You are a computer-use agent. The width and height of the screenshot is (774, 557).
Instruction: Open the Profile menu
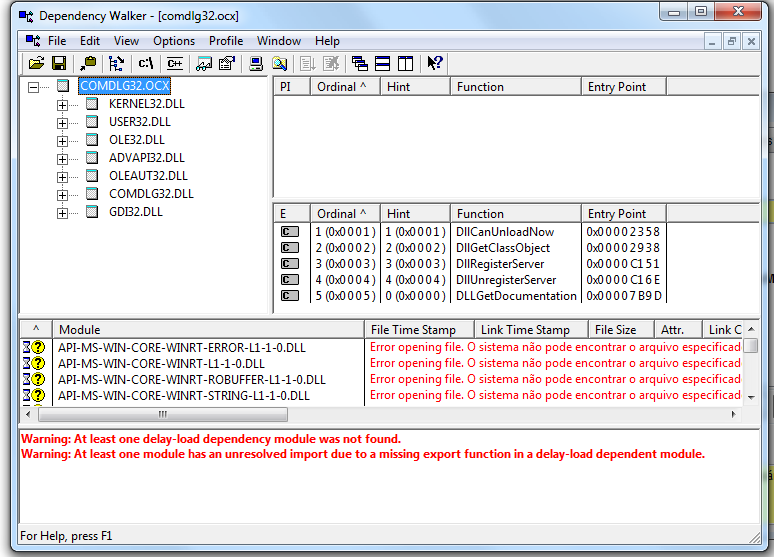226,41
